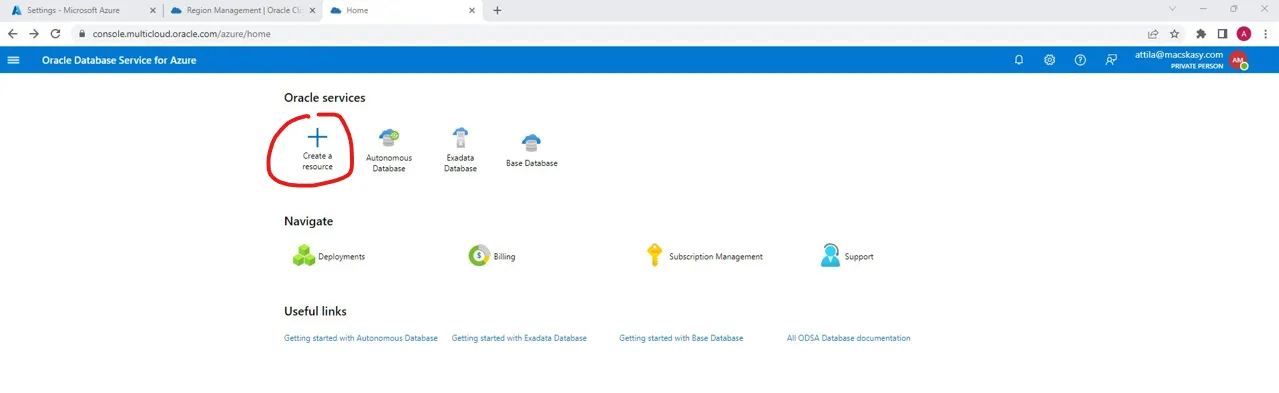Open Getting started with Base Database link
The height and width of the screenshot is (393, 1279).
click(681, 338)
